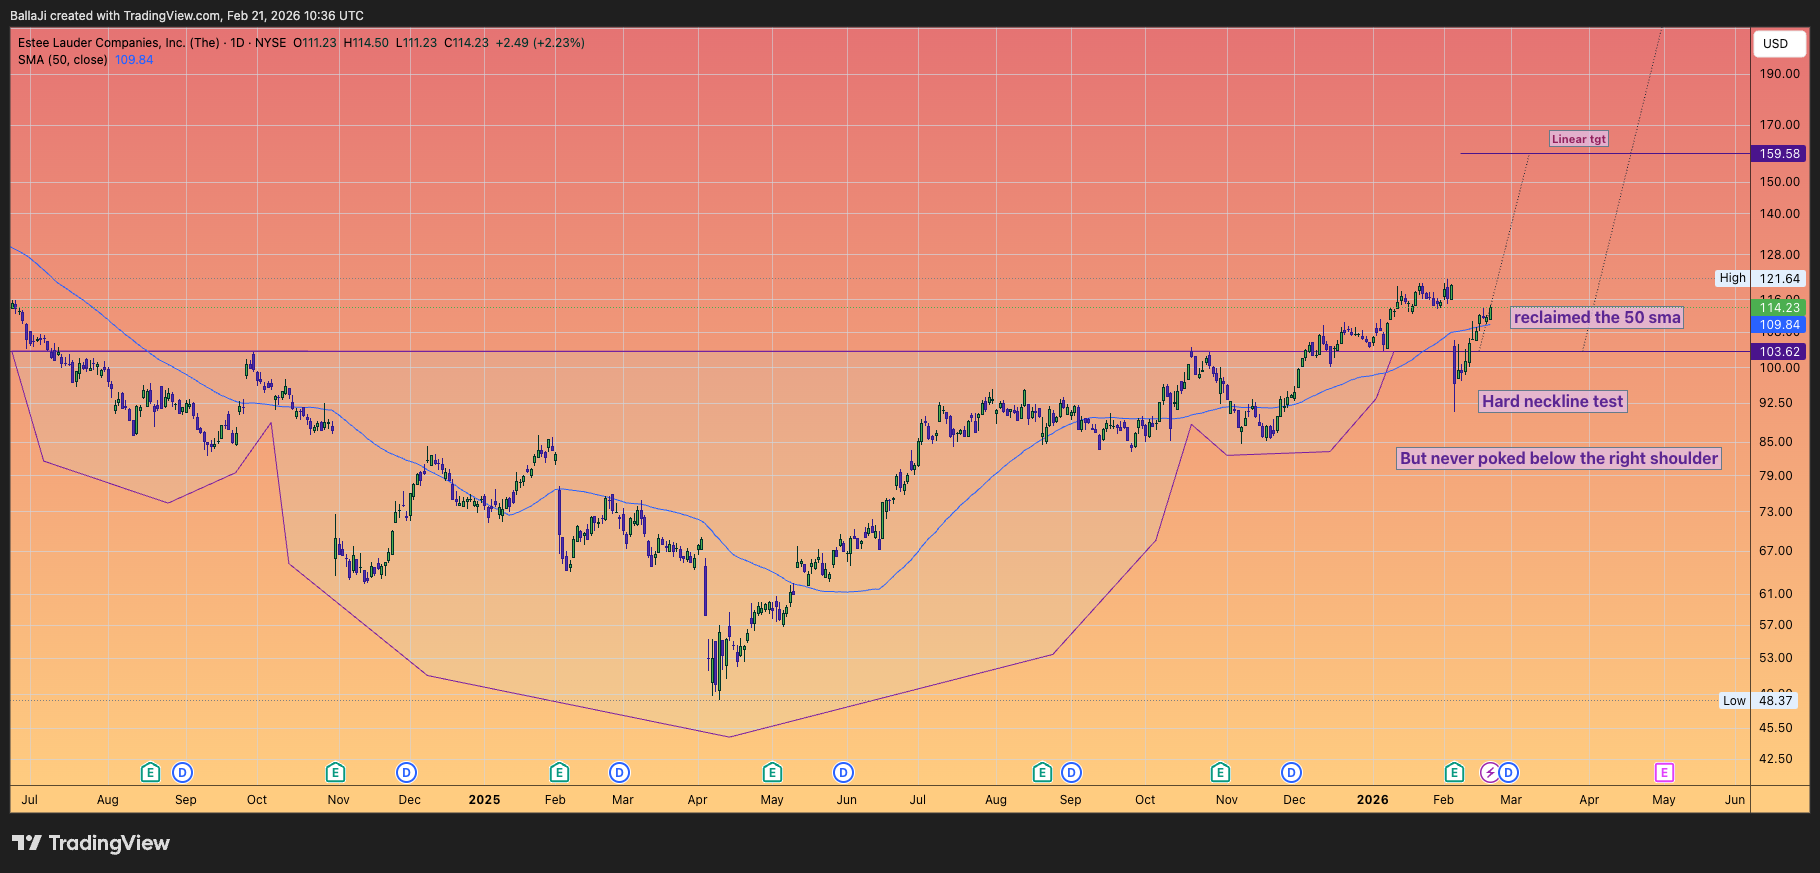
Task: Open the late-February 2026 dividend D marker
Action: (x=1509, y=772)
